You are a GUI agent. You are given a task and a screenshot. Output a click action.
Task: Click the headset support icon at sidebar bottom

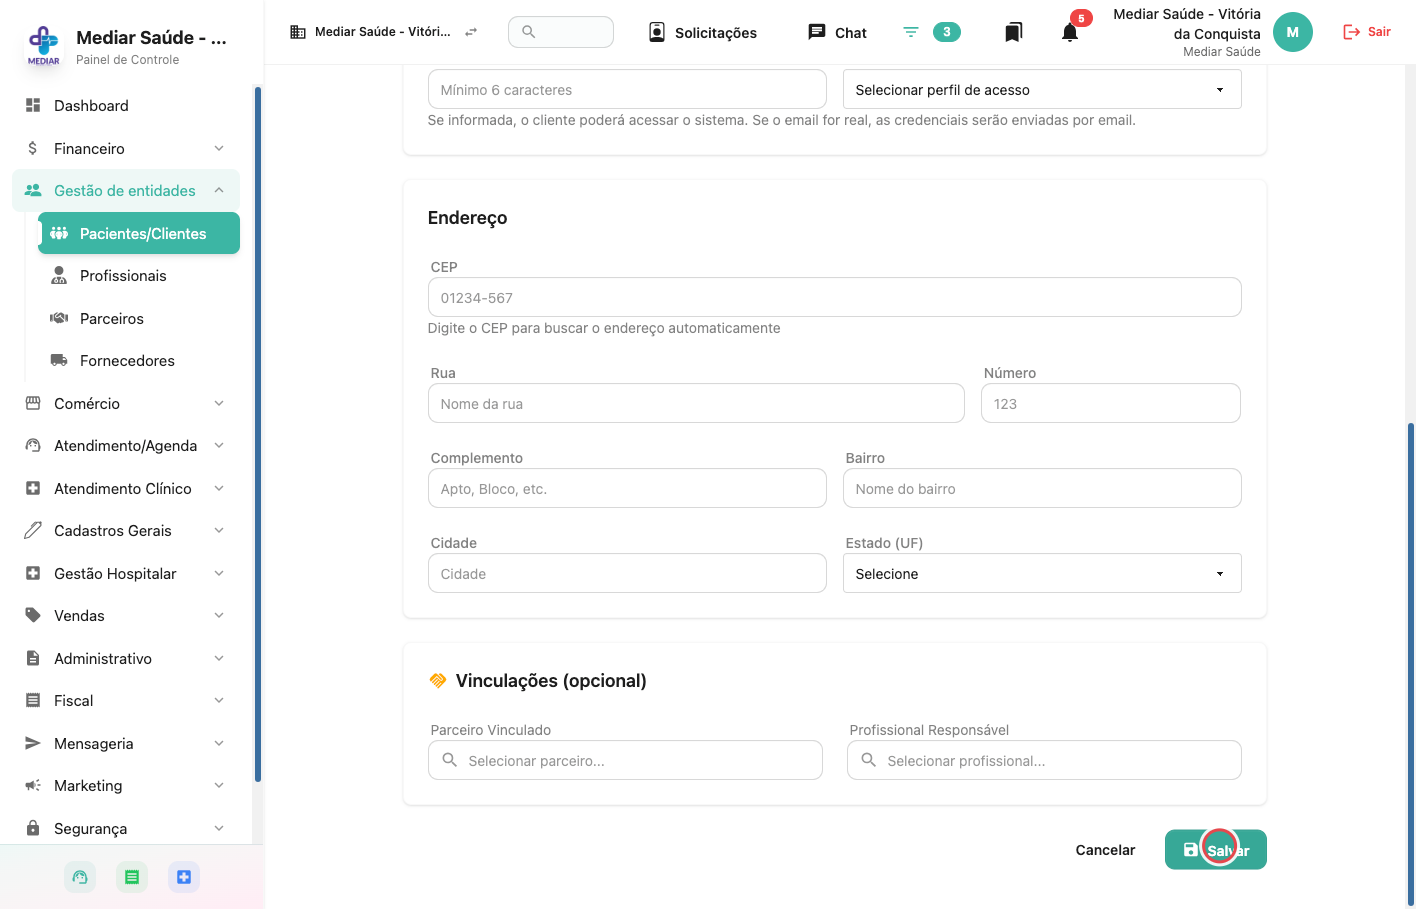pyautogui.click(x=80, y=877)
